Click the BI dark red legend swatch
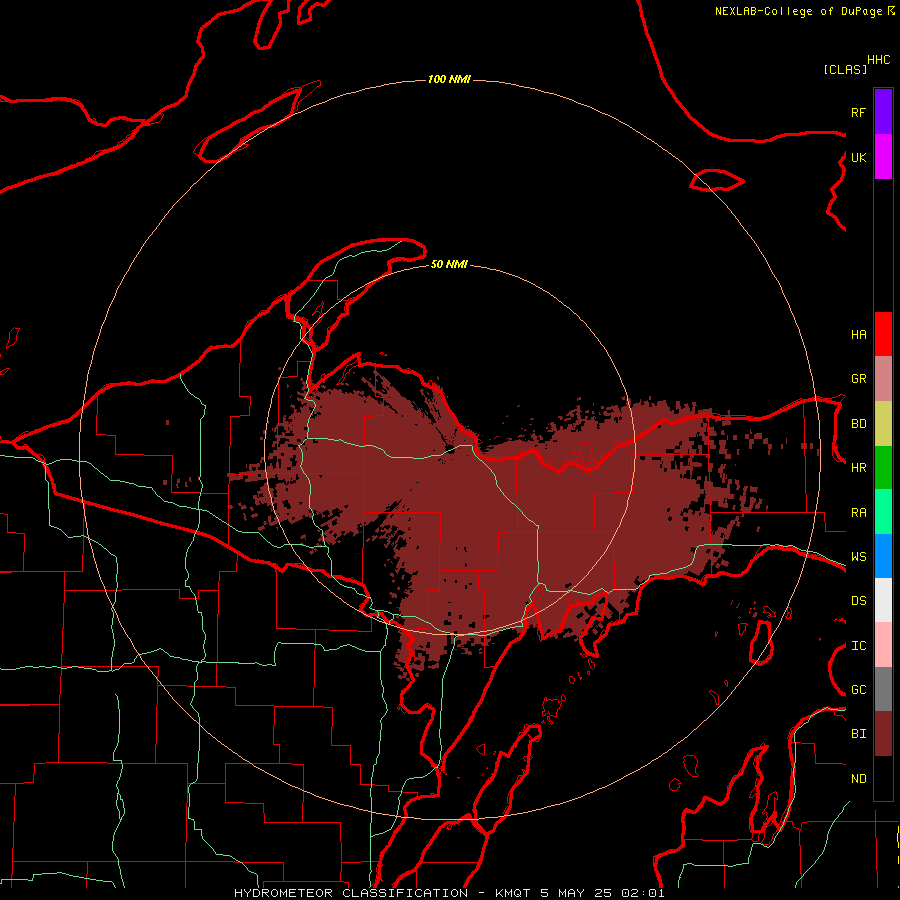Screen dimensions: 900x900 pos(883,734)
